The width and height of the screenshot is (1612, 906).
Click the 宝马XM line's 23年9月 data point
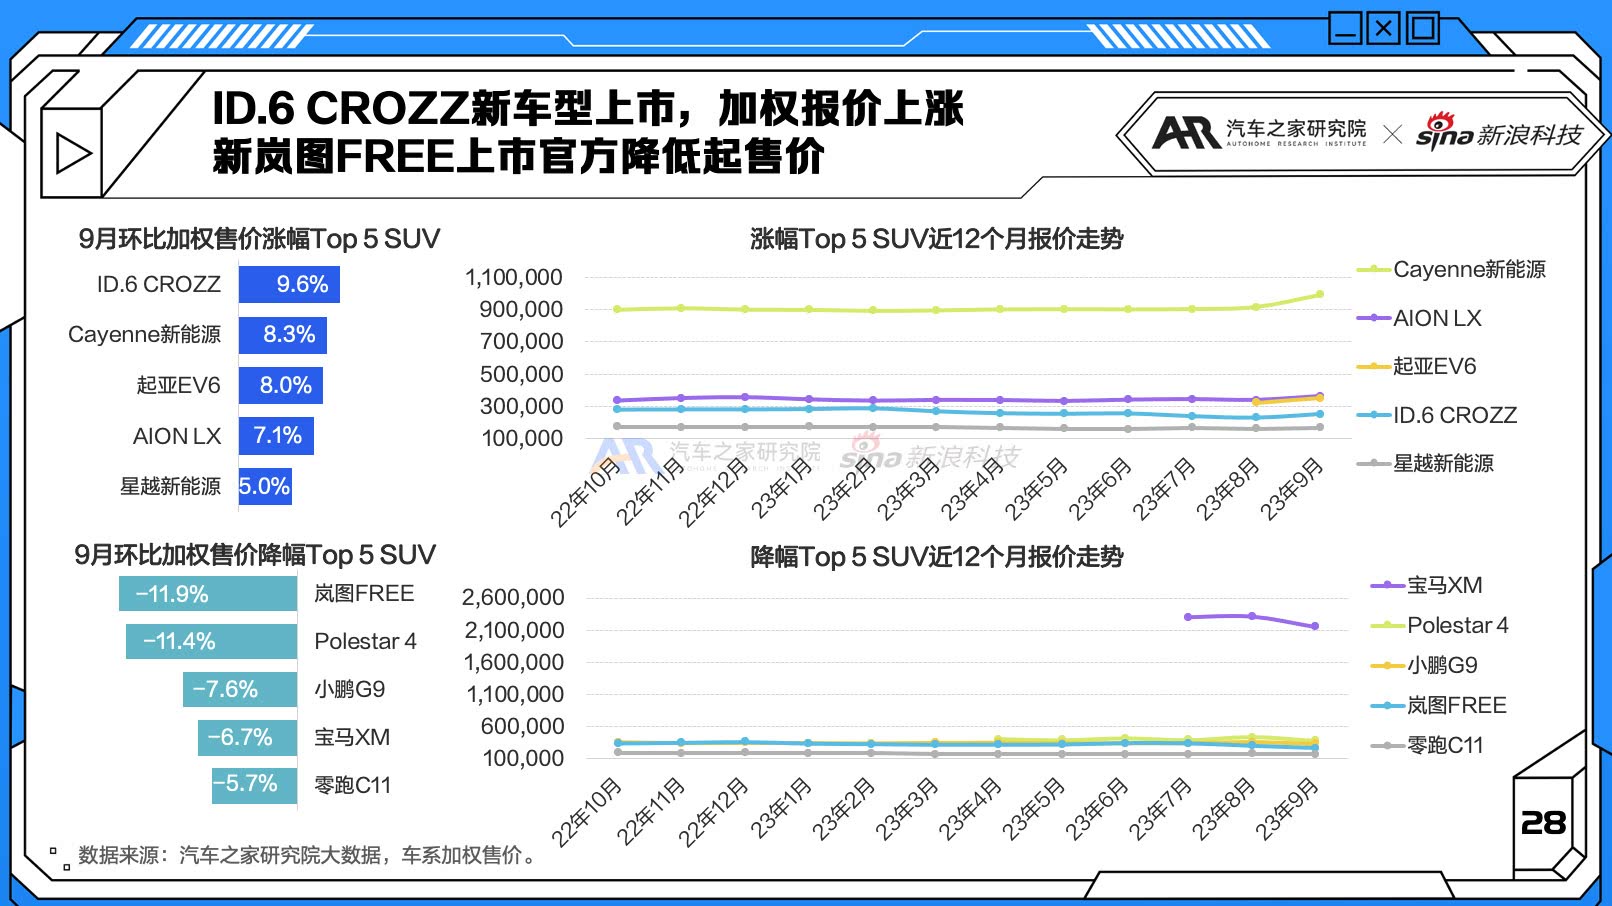tap(1315, 626)
